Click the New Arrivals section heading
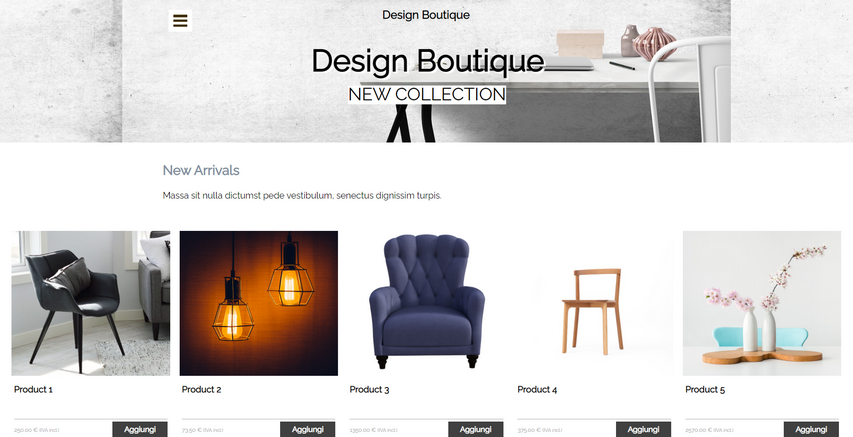Image resolution: width=853 pixels, height=437 pixels. 201,170
